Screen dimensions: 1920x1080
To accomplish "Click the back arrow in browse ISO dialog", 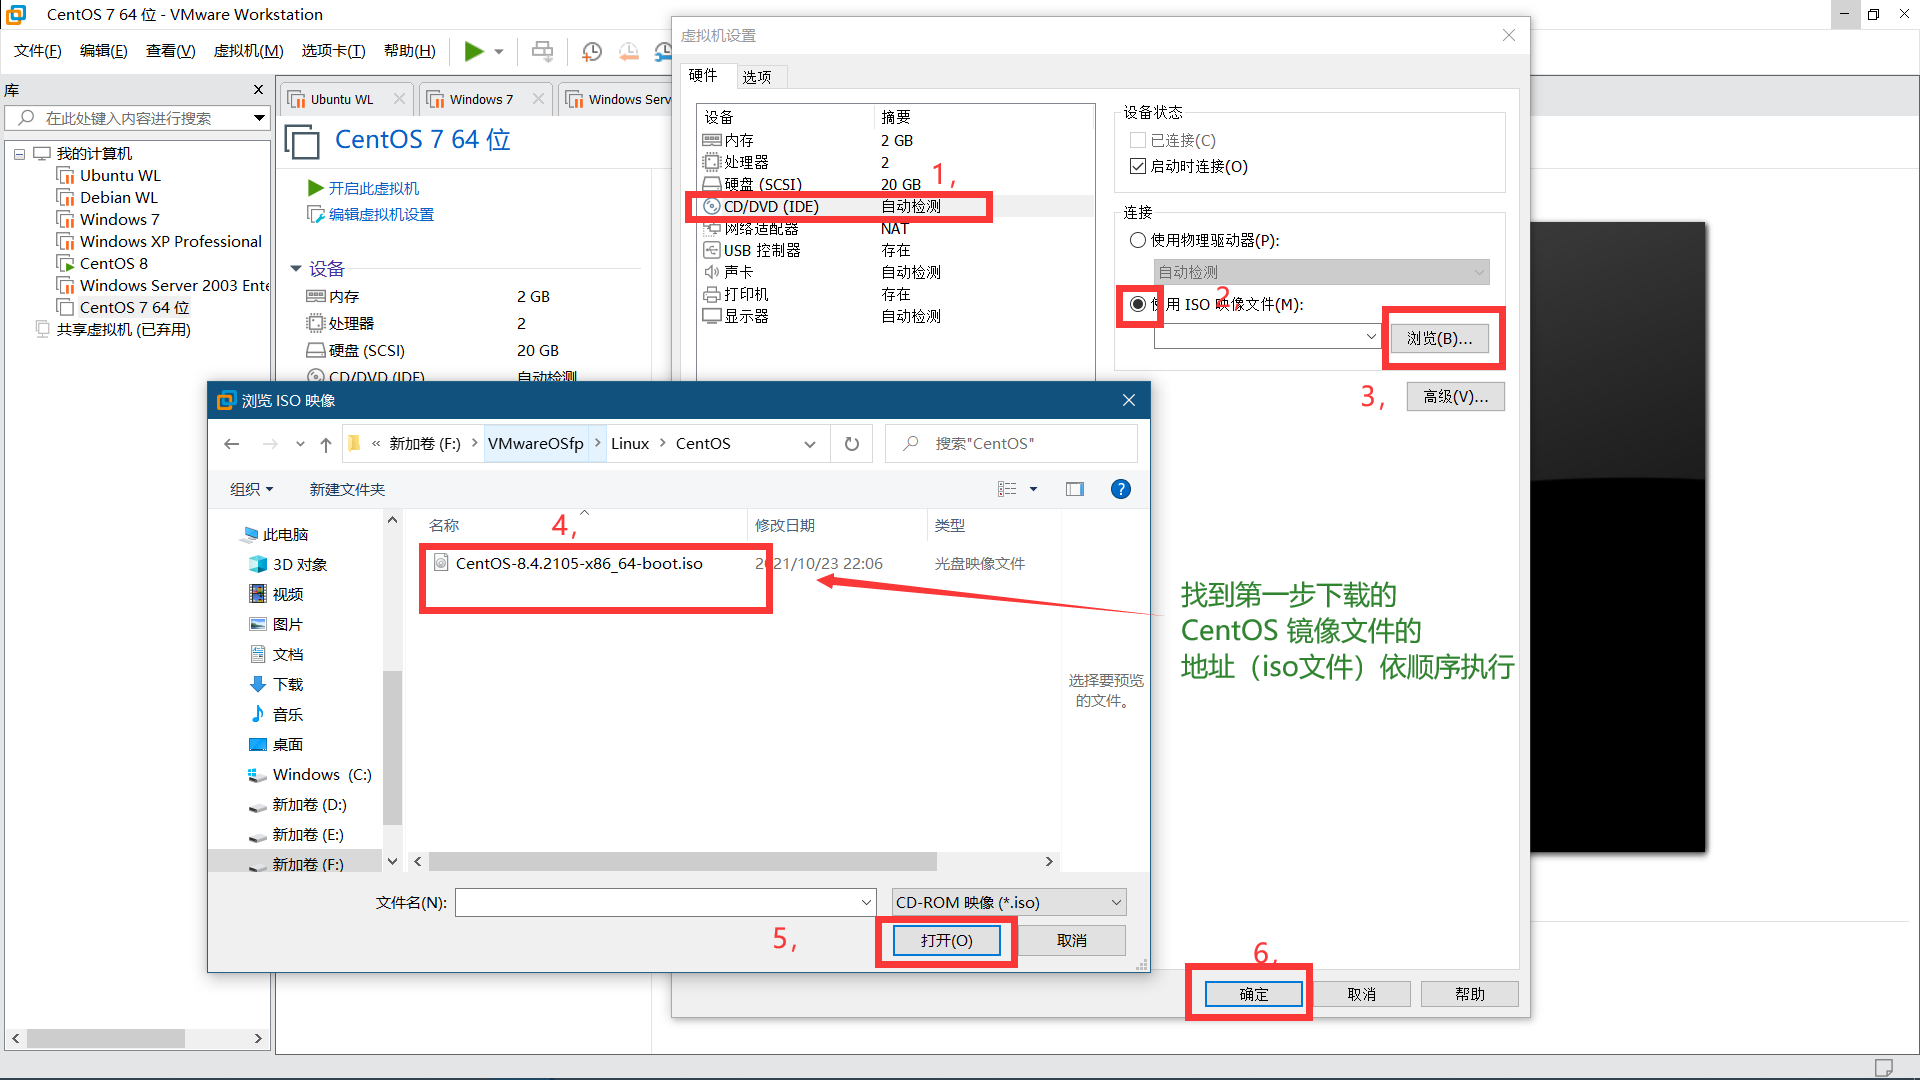I will point(232,444).
